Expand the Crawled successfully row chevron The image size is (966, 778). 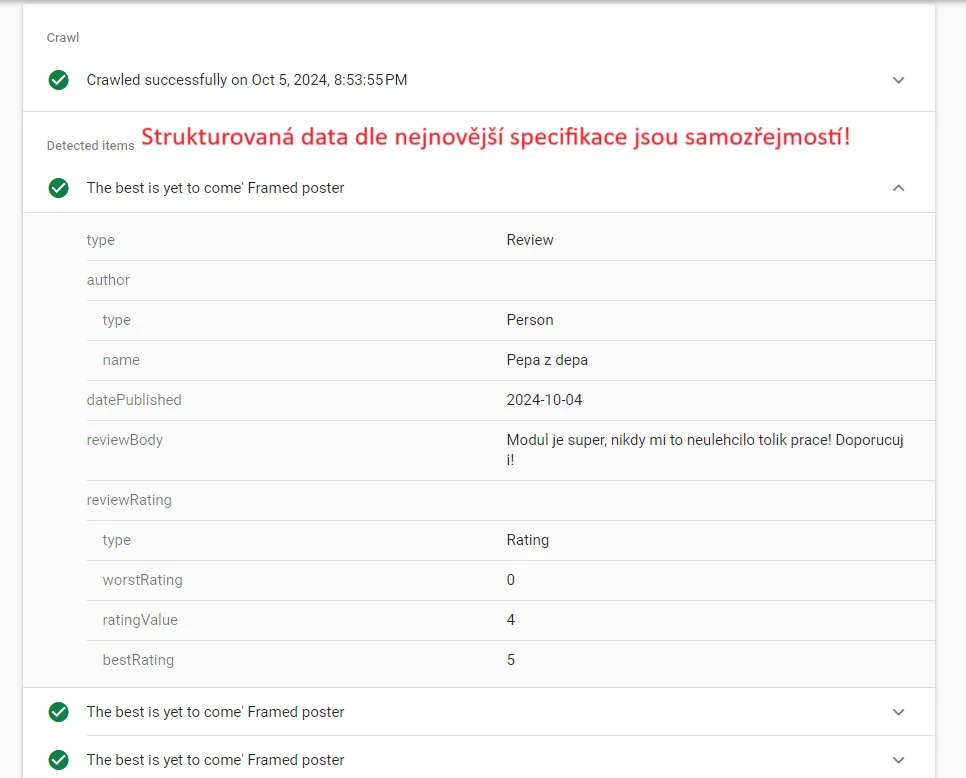coord(898,80)
